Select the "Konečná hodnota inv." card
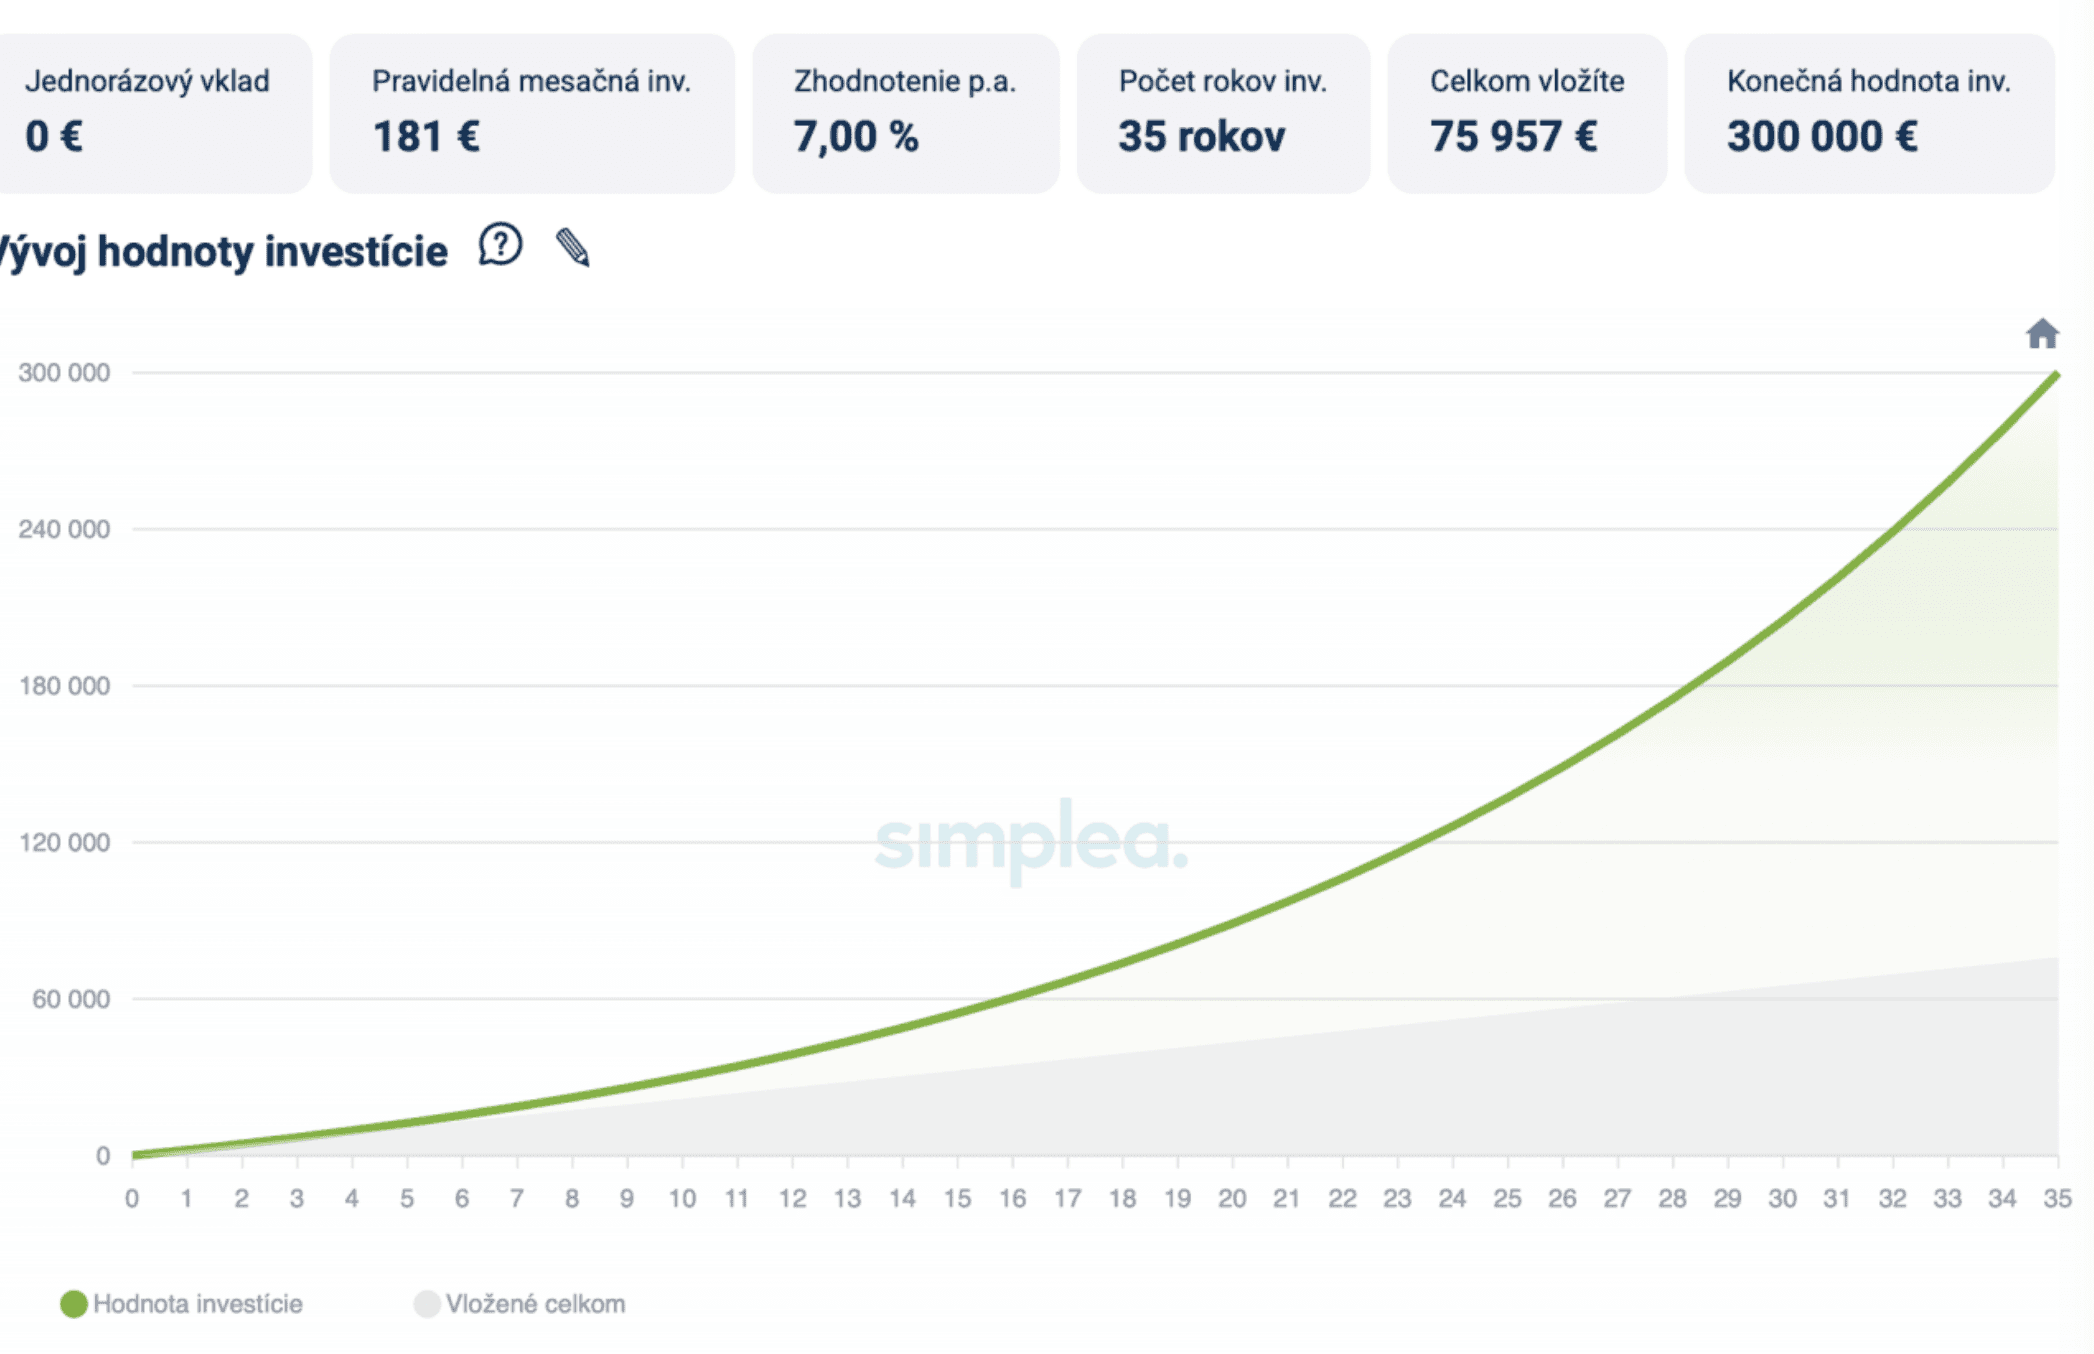2094x1354 pixels. pyautogui.click(x=1868, y=112)
